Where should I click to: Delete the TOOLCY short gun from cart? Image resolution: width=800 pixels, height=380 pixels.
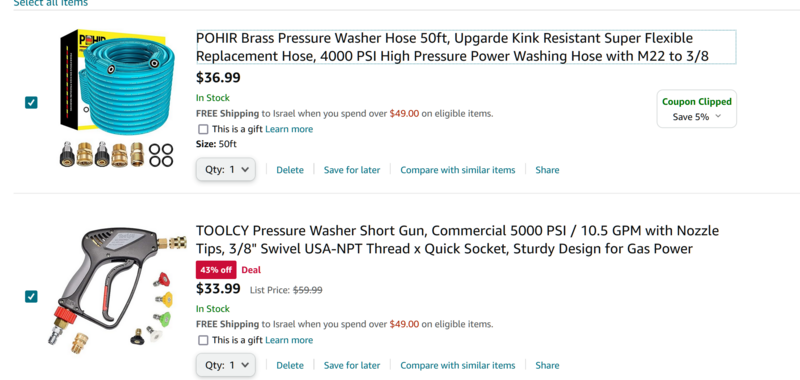290,365
